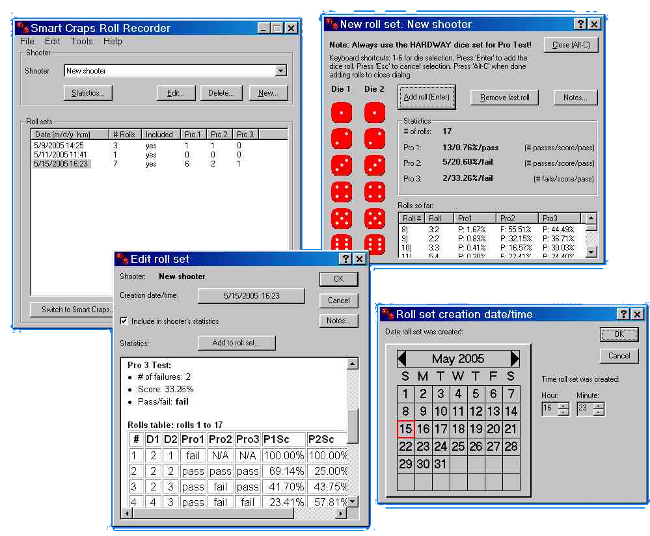Select Die 2 face showing two pips

[x=375, y=139]
